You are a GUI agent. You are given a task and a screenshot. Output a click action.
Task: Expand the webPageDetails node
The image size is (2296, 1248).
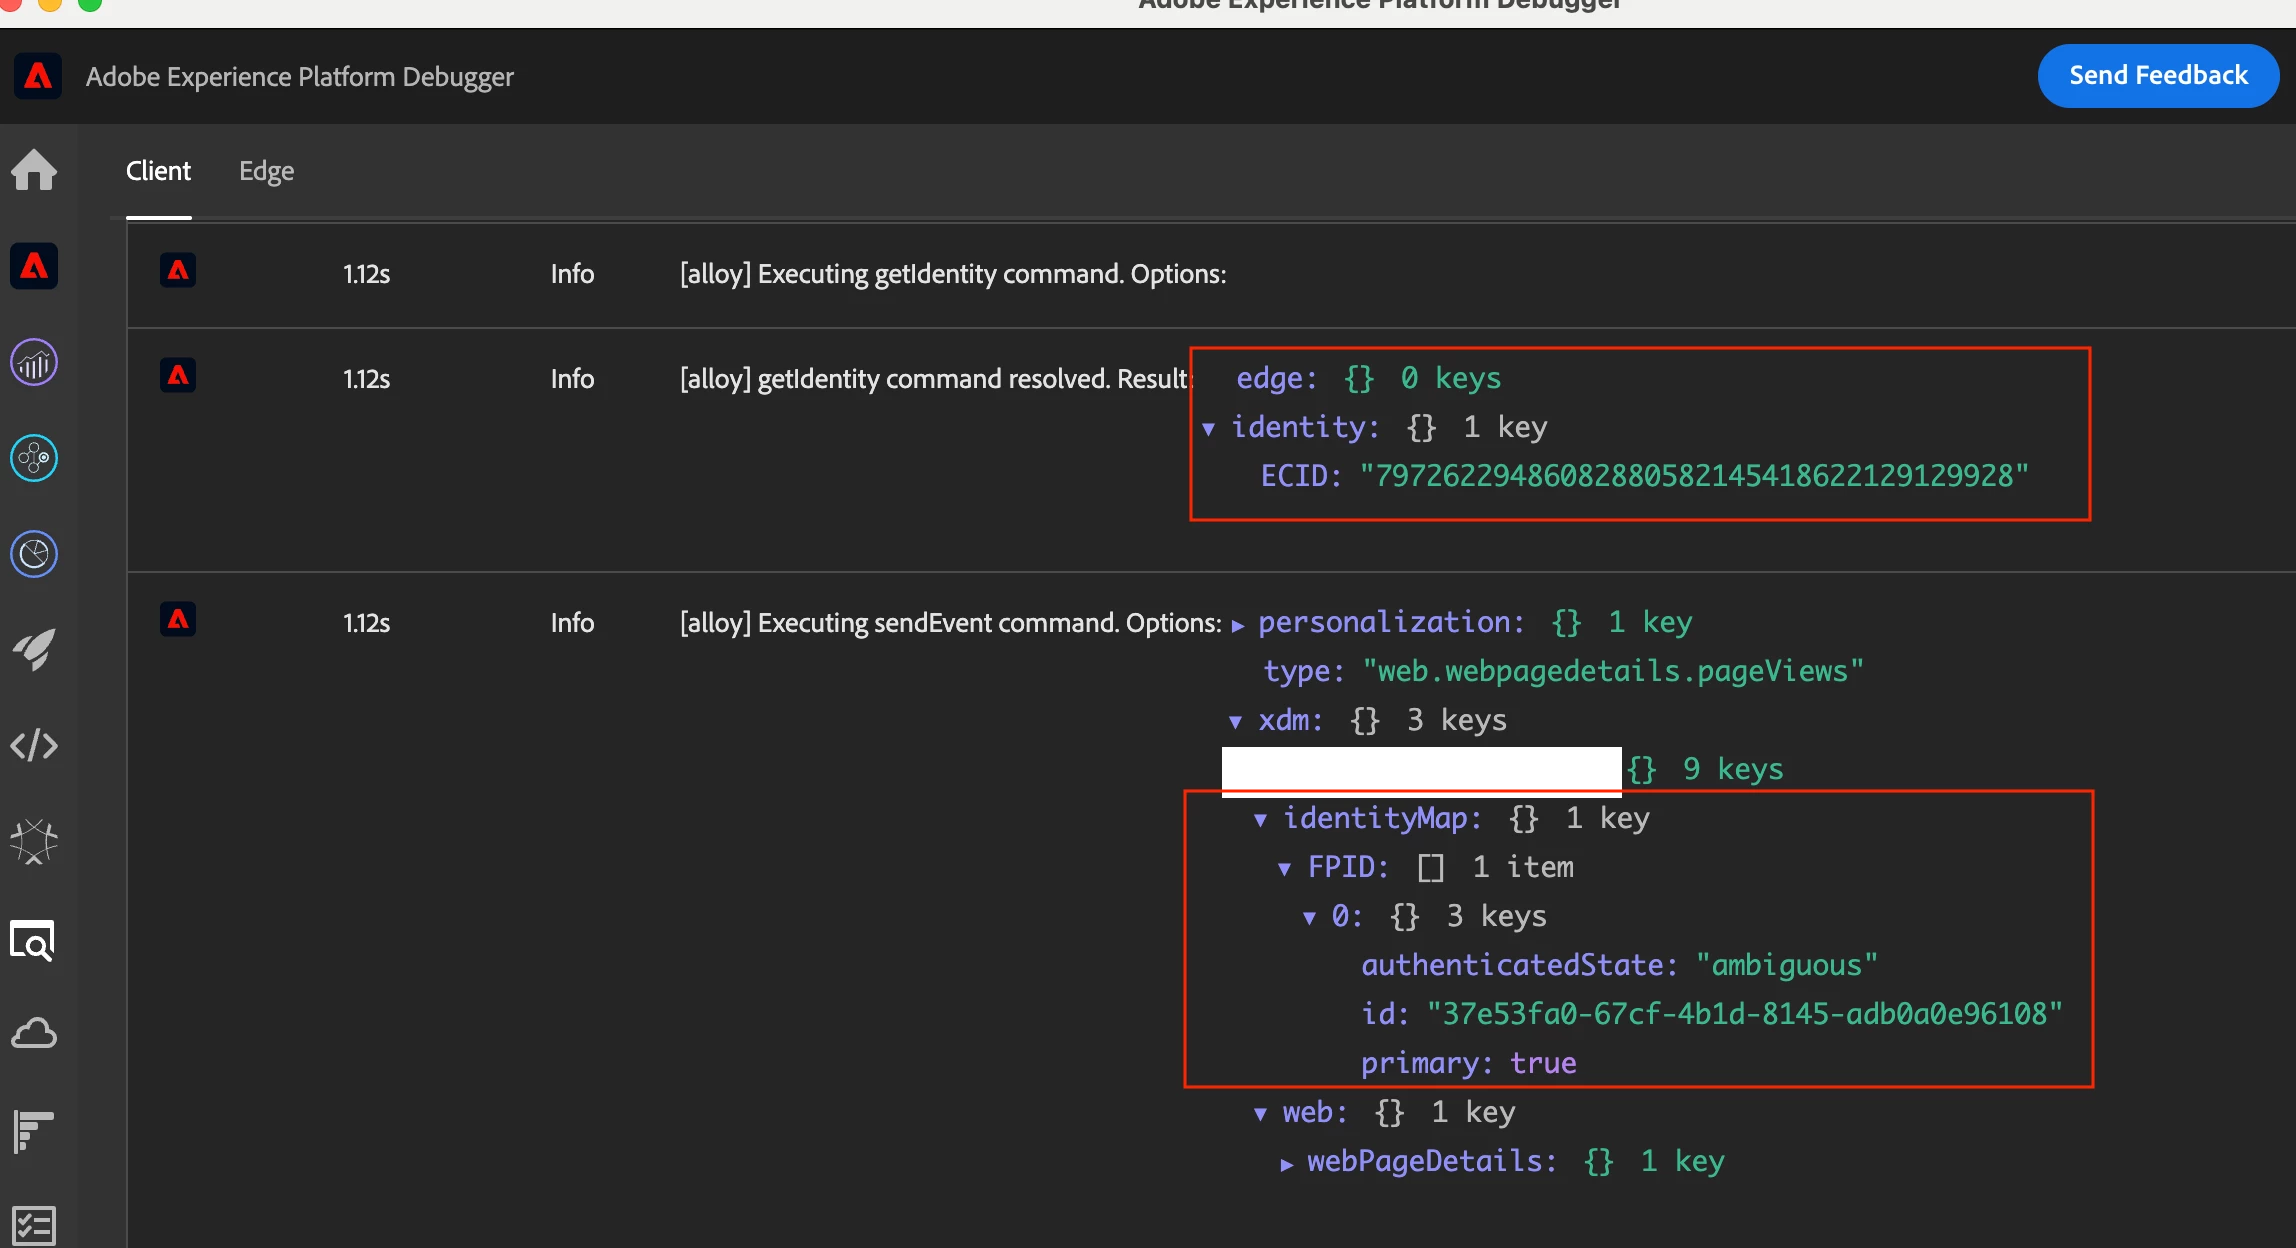click(x=1286, y=1164)
